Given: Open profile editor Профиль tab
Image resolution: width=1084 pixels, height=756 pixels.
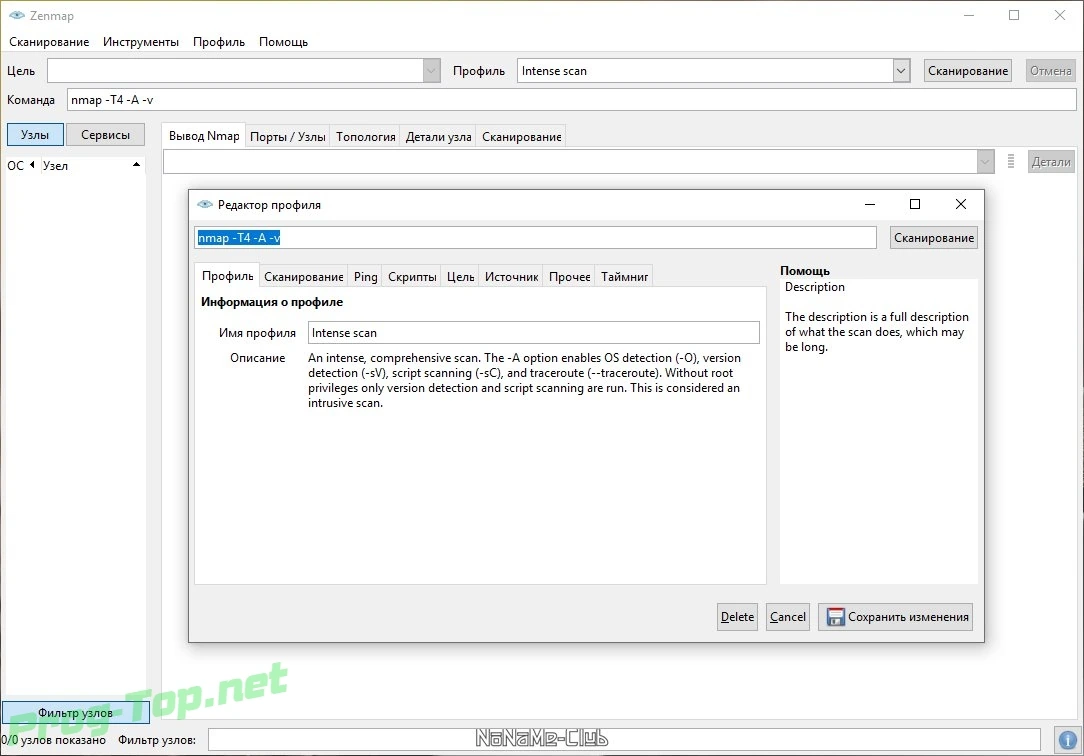Looking at the screenshot, I should (x=227, y=276).
